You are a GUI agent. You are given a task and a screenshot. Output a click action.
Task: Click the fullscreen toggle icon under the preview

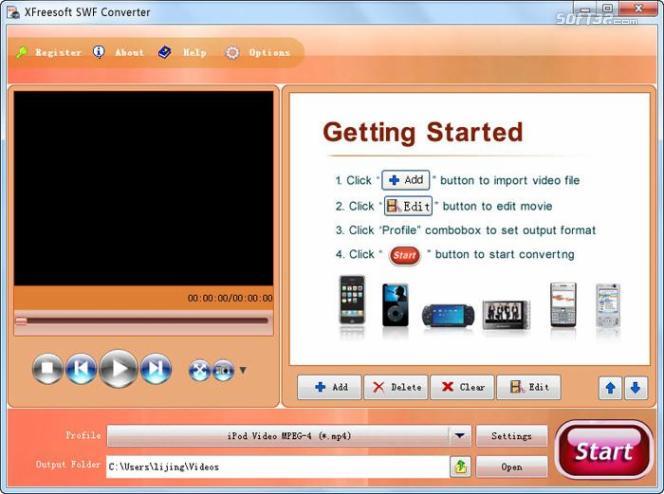click(x=199, y=370)
